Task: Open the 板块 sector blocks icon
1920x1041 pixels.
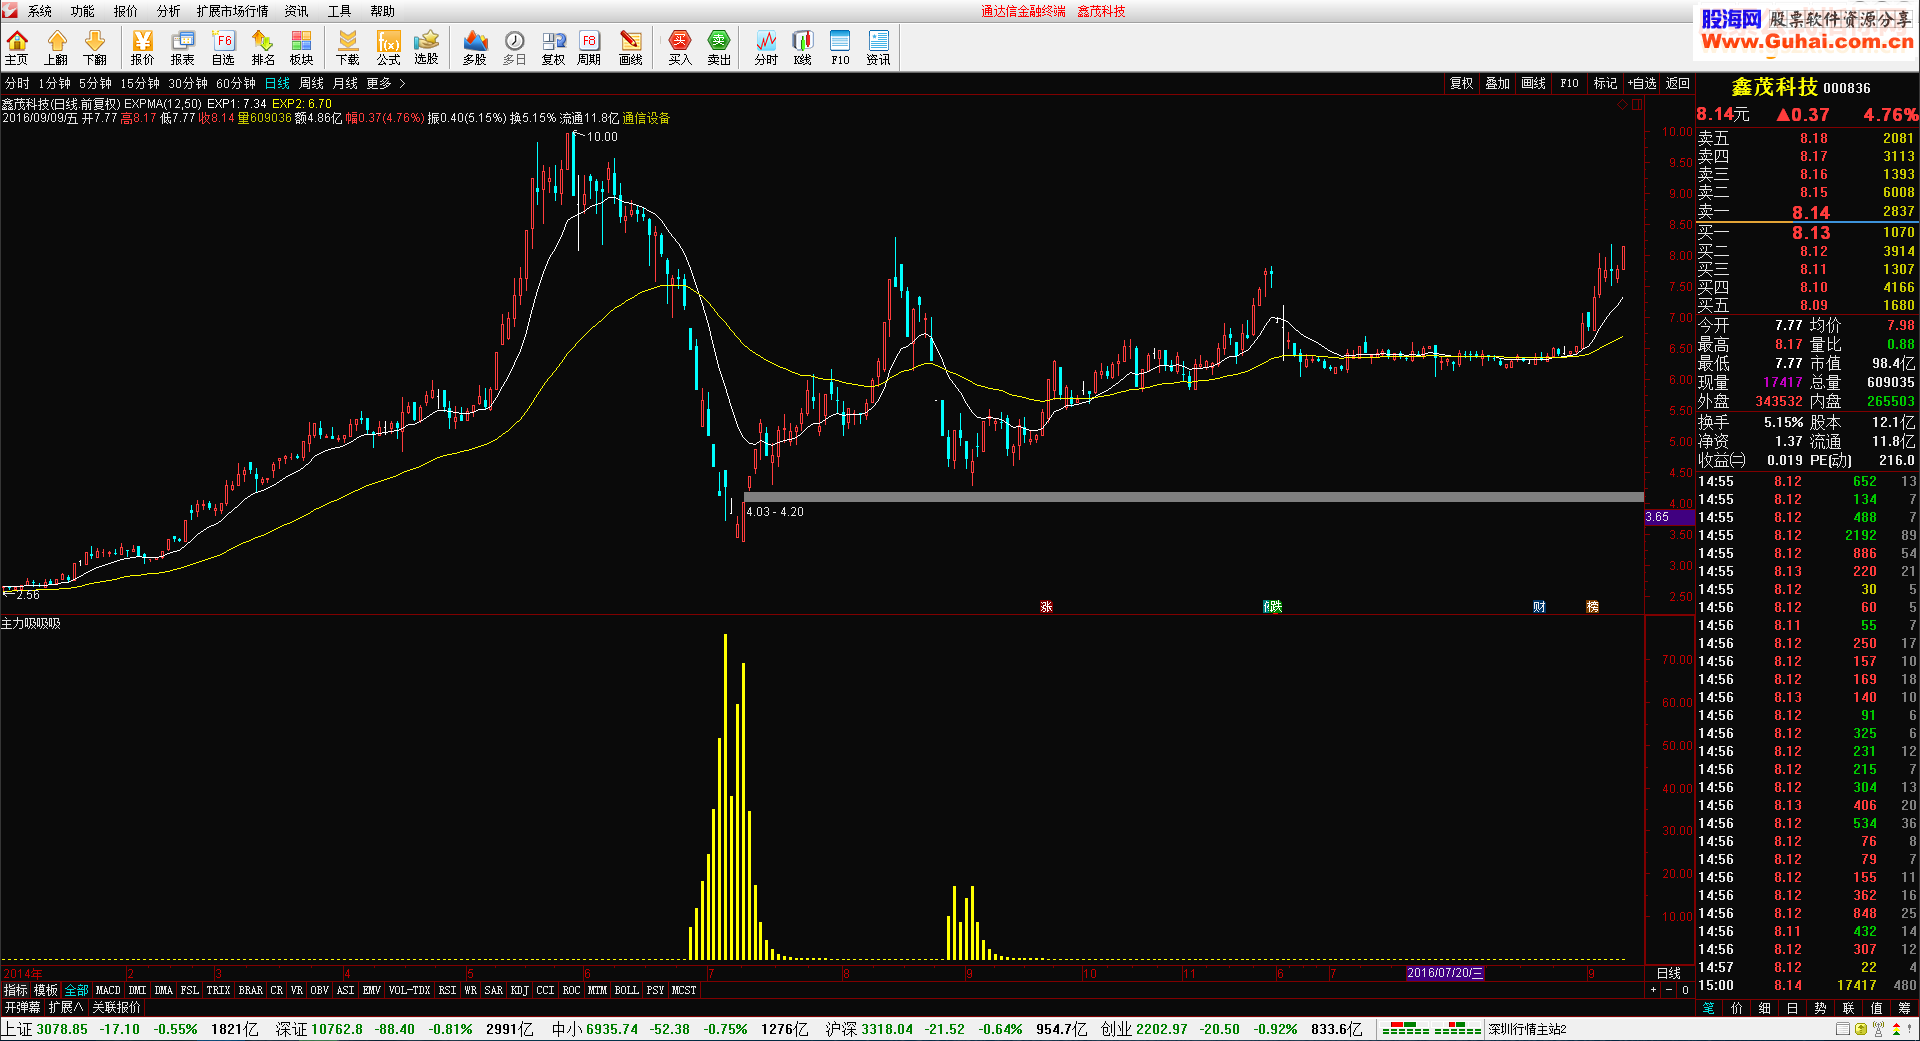Action: click(301, 47)
